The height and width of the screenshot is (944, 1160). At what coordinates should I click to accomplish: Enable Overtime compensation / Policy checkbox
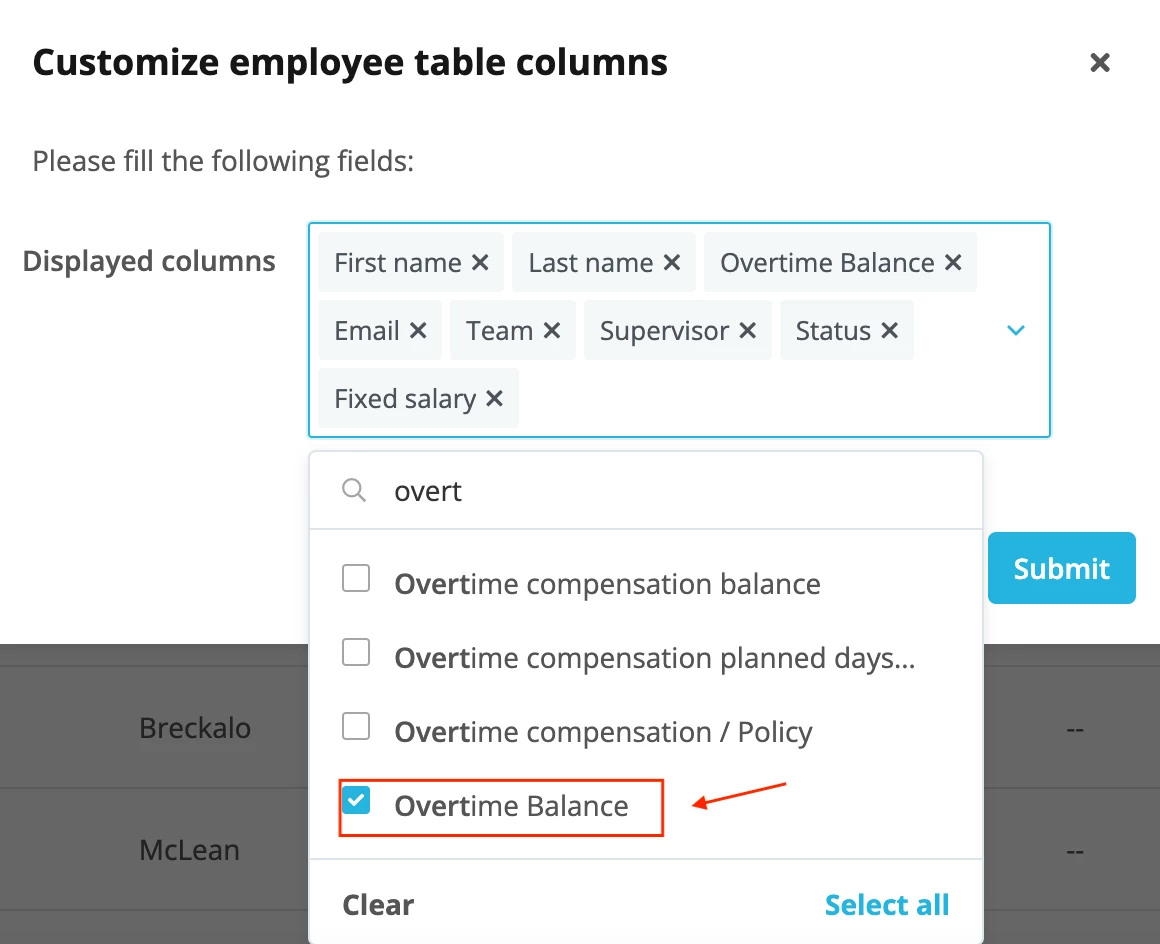356,726
